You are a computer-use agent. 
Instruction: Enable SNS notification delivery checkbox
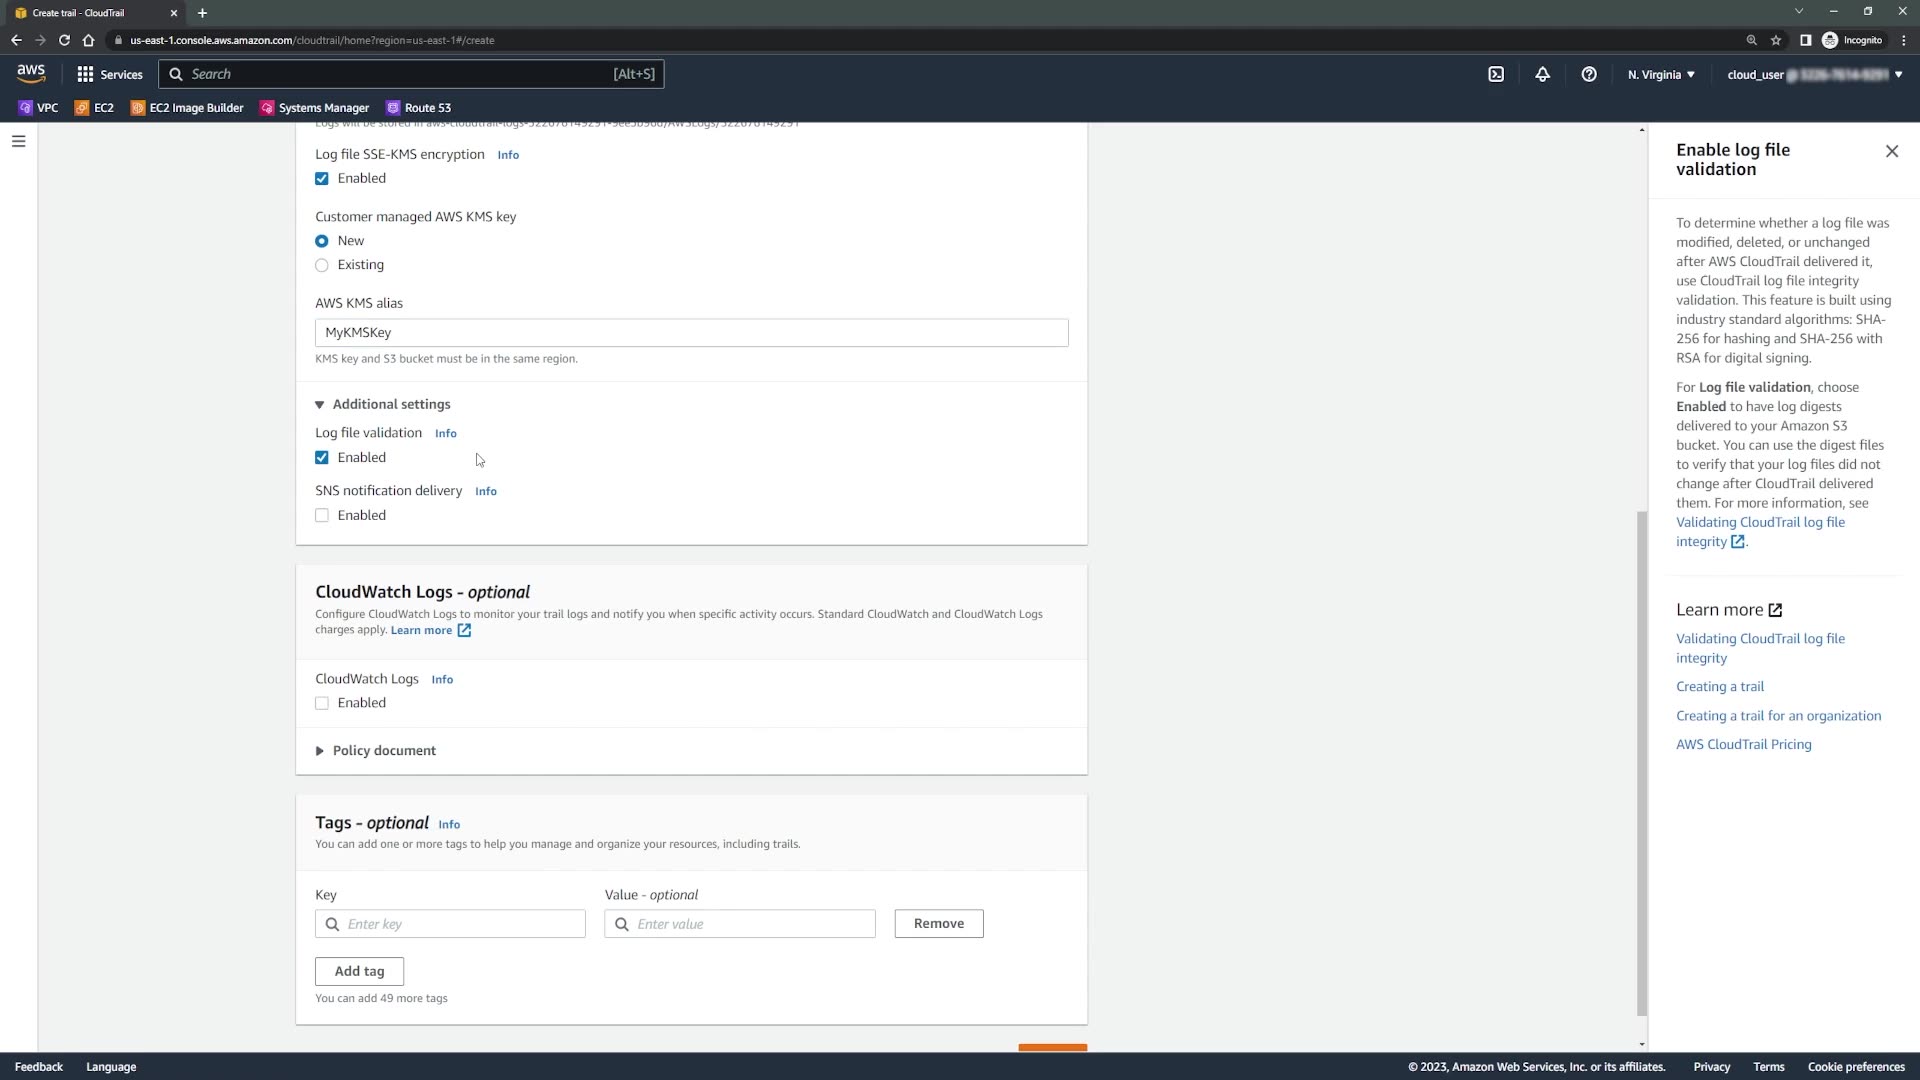tap(322, 516)
